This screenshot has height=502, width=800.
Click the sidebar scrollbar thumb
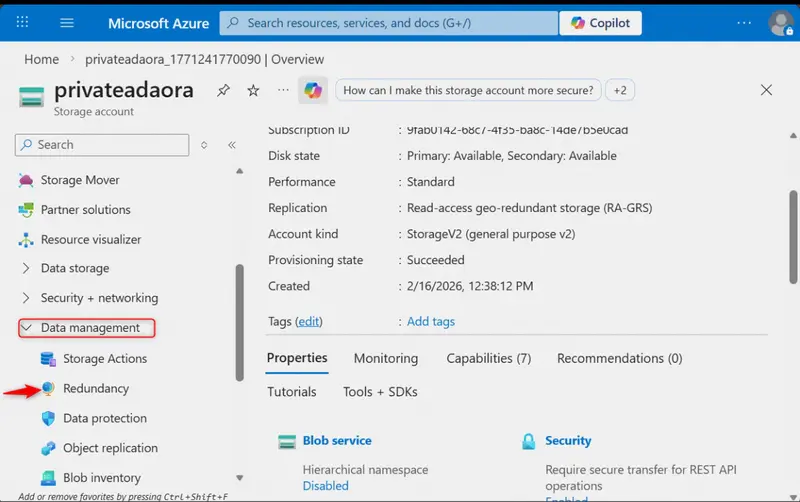pyautogui.click(x=239, y=322)
